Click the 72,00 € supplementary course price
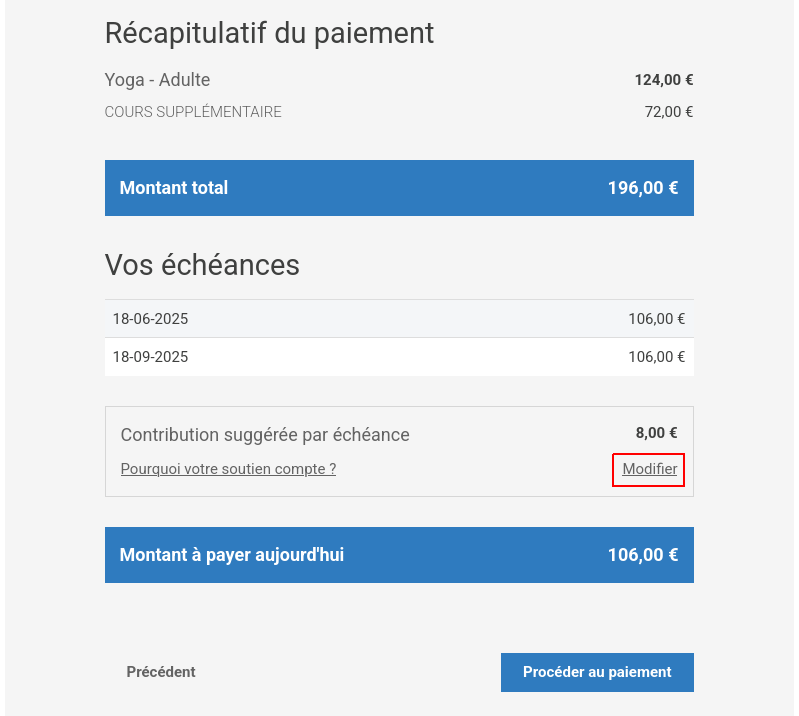 pos(669,112)
